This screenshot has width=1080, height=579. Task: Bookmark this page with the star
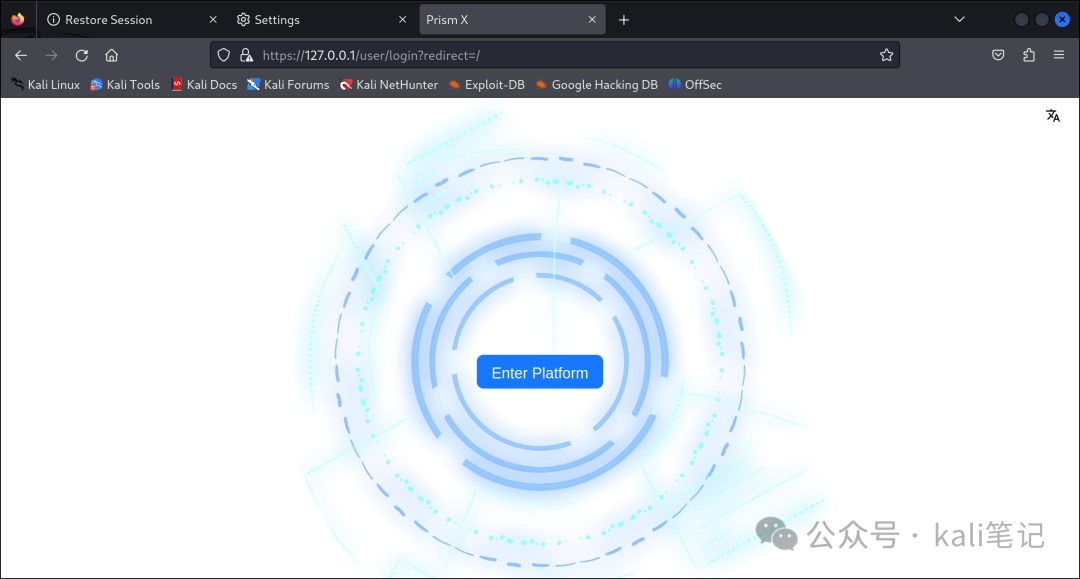tap(886, 55)
